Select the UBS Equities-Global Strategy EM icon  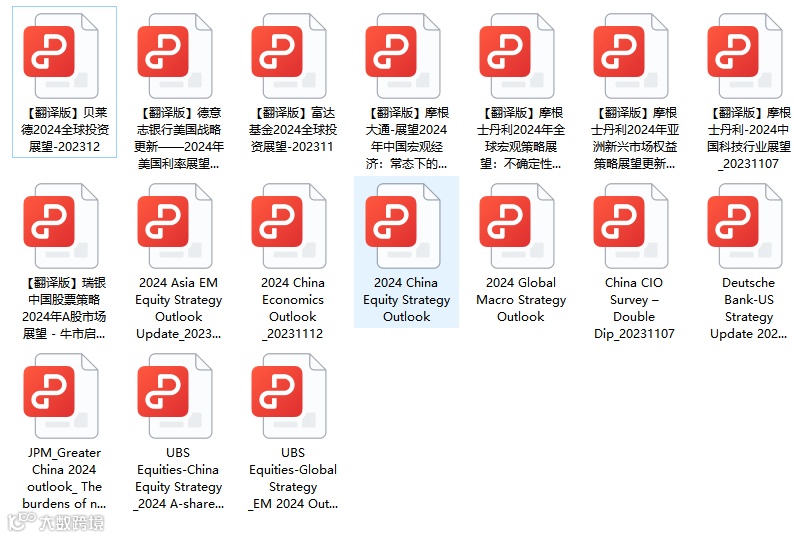coord(289,396)
